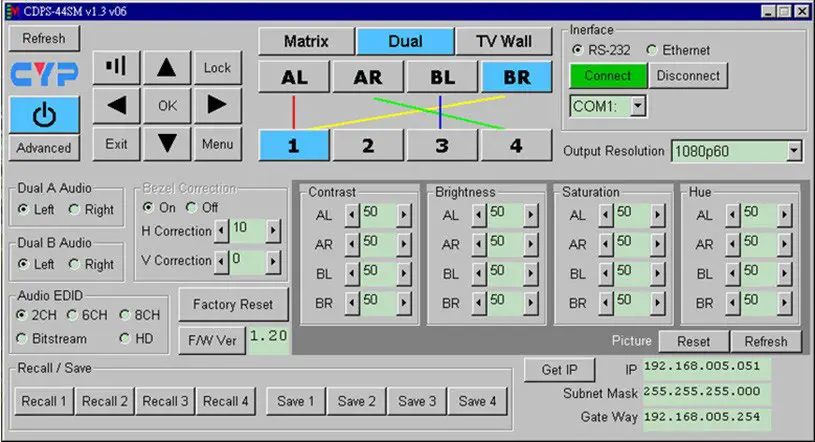The height and width of the screenshot is (442, 815).
Task: Increase V Correction with right arrow
Action: click(x=273, y=262)
